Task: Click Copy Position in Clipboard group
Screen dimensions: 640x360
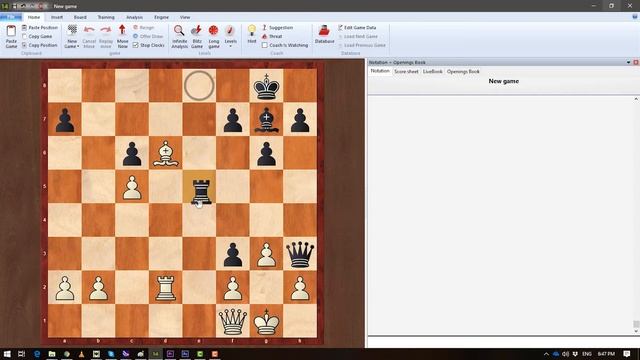Action: click(40, 45)
